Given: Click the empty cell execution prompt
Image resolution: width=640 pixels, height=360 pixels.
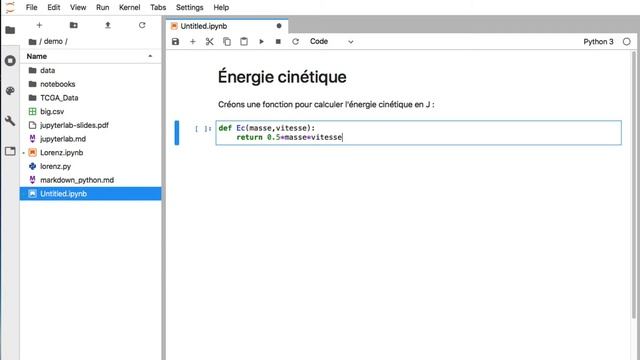Looking at the screenshot, I should tap(203, 129).
